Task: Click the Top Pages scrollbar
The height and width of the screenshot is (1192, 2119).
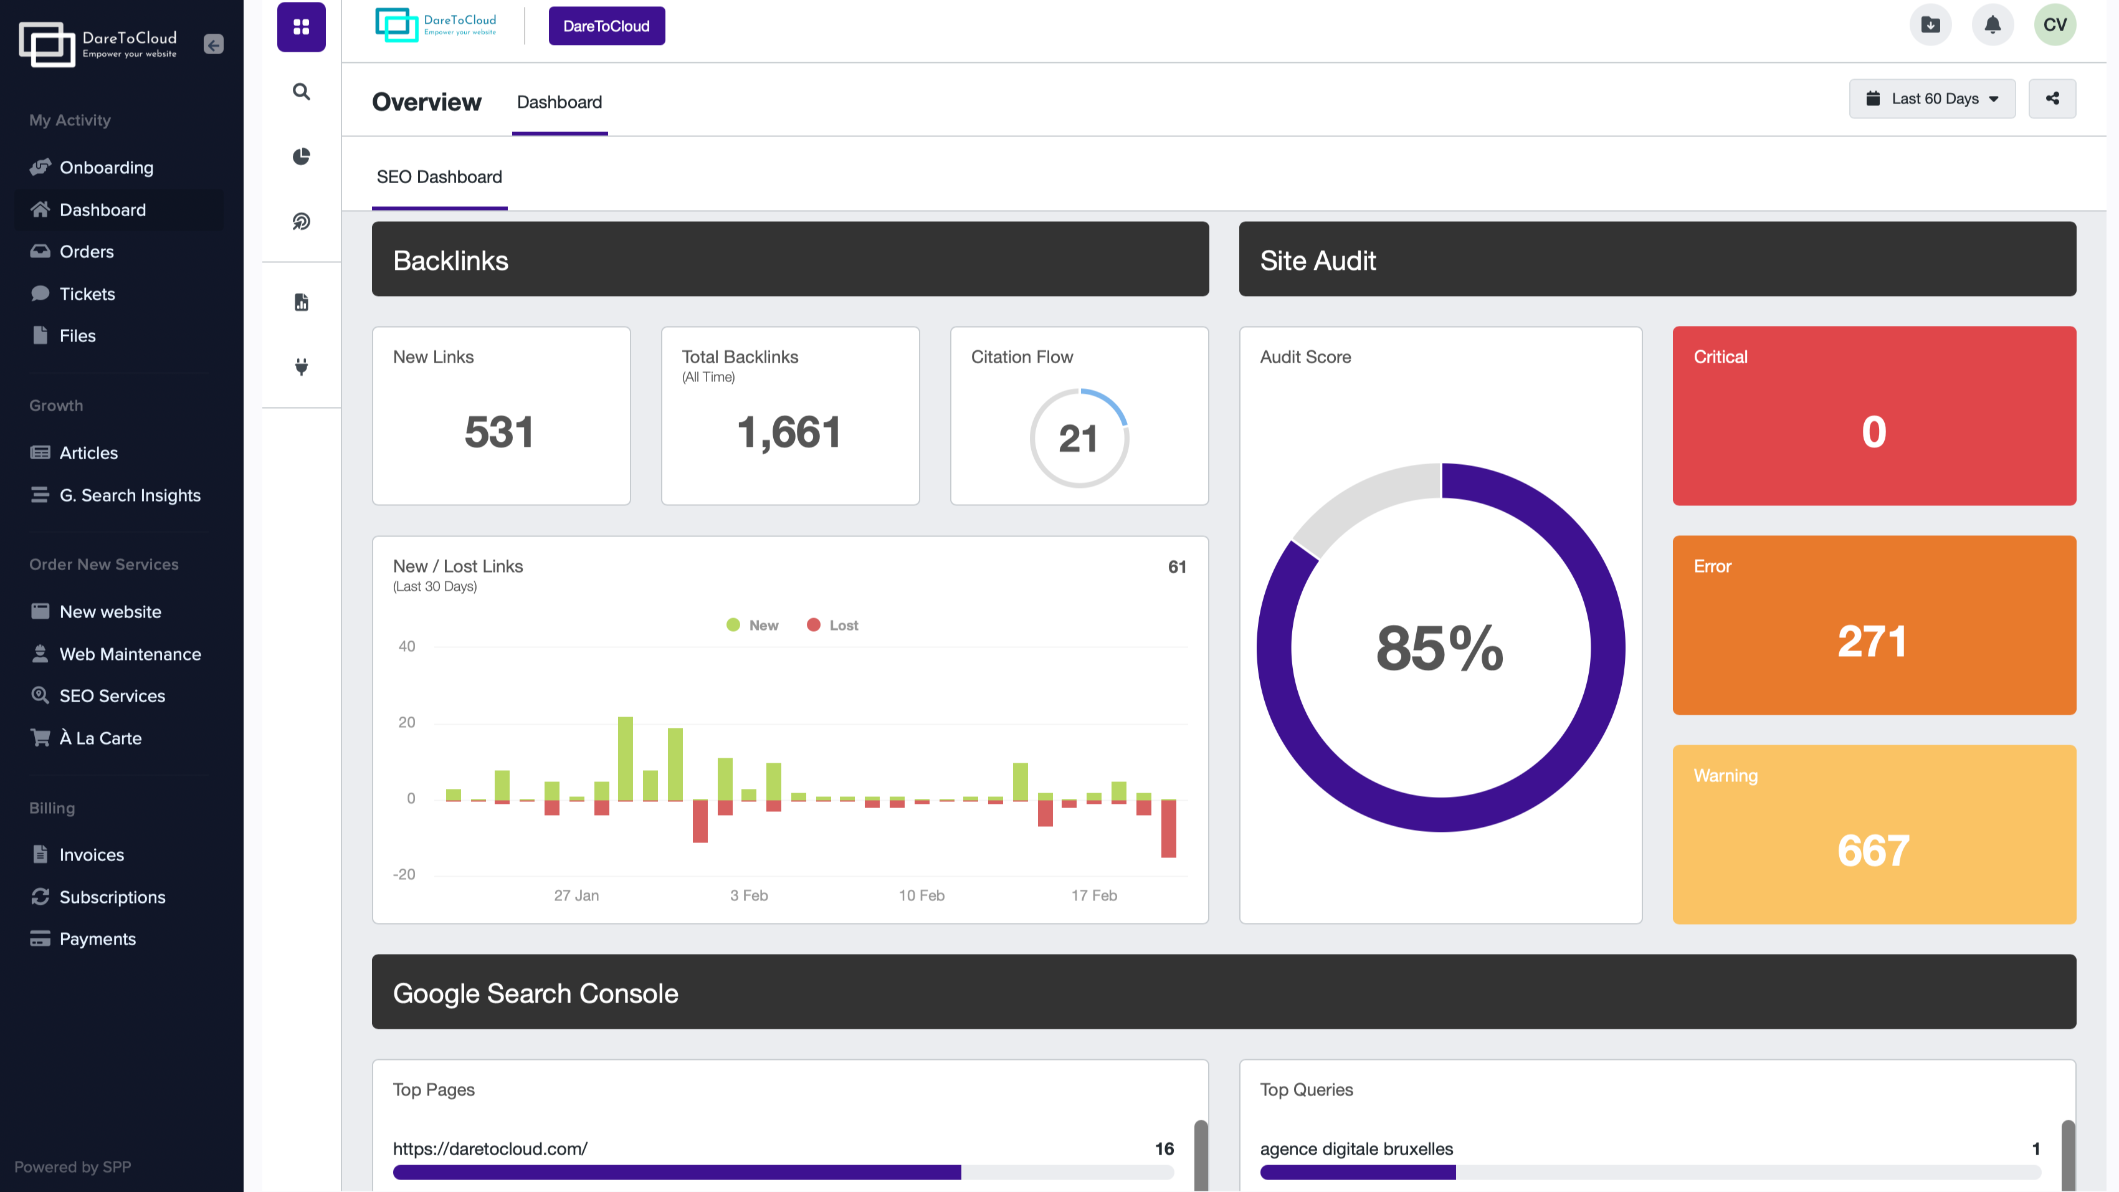Action: (x=1201, y=1156)
